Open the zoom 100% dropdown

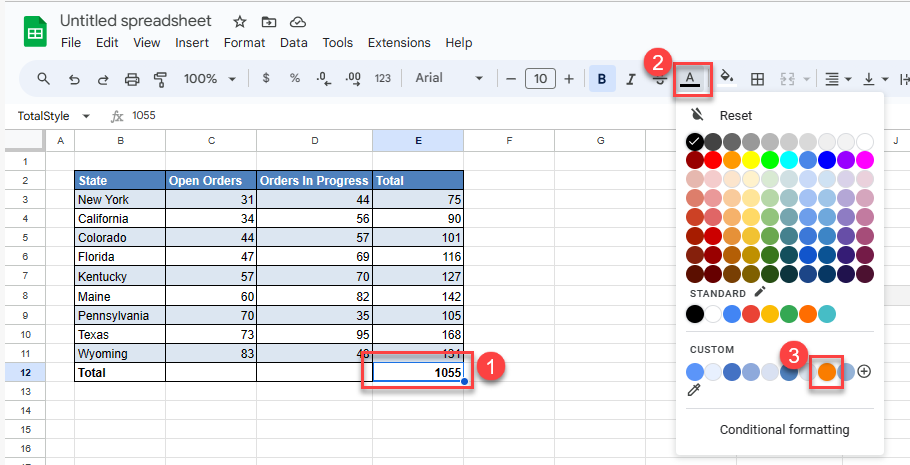(x=210, y=79)
